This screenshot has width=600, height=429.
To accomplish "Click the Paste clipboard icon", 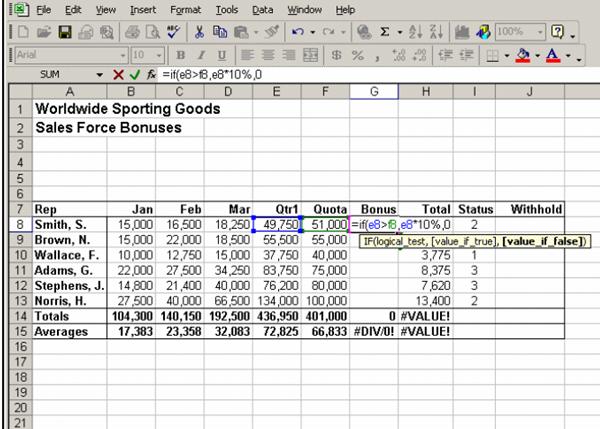I will (x=241, y=32).
